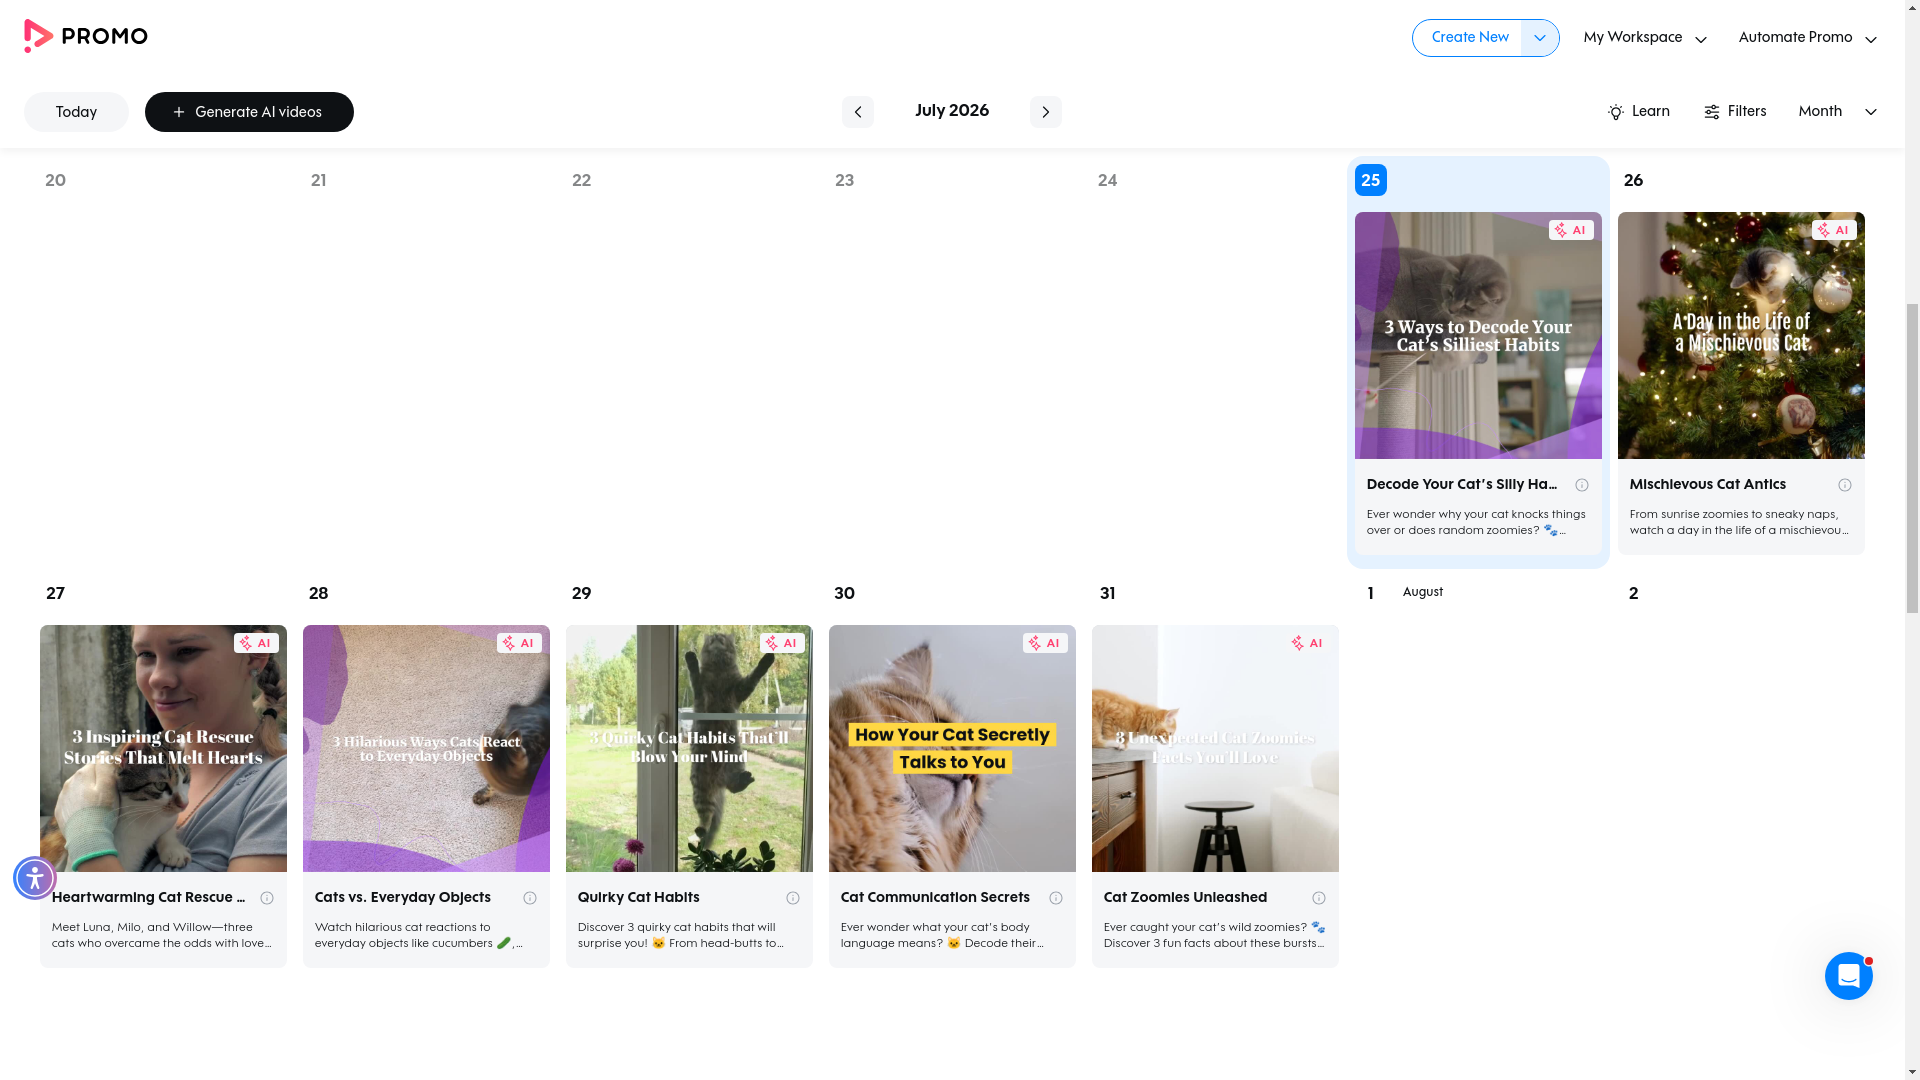Viewport: 1920px width, 1080px height.
Task: Go to previous month arrow
Action: tap(857, 112)
